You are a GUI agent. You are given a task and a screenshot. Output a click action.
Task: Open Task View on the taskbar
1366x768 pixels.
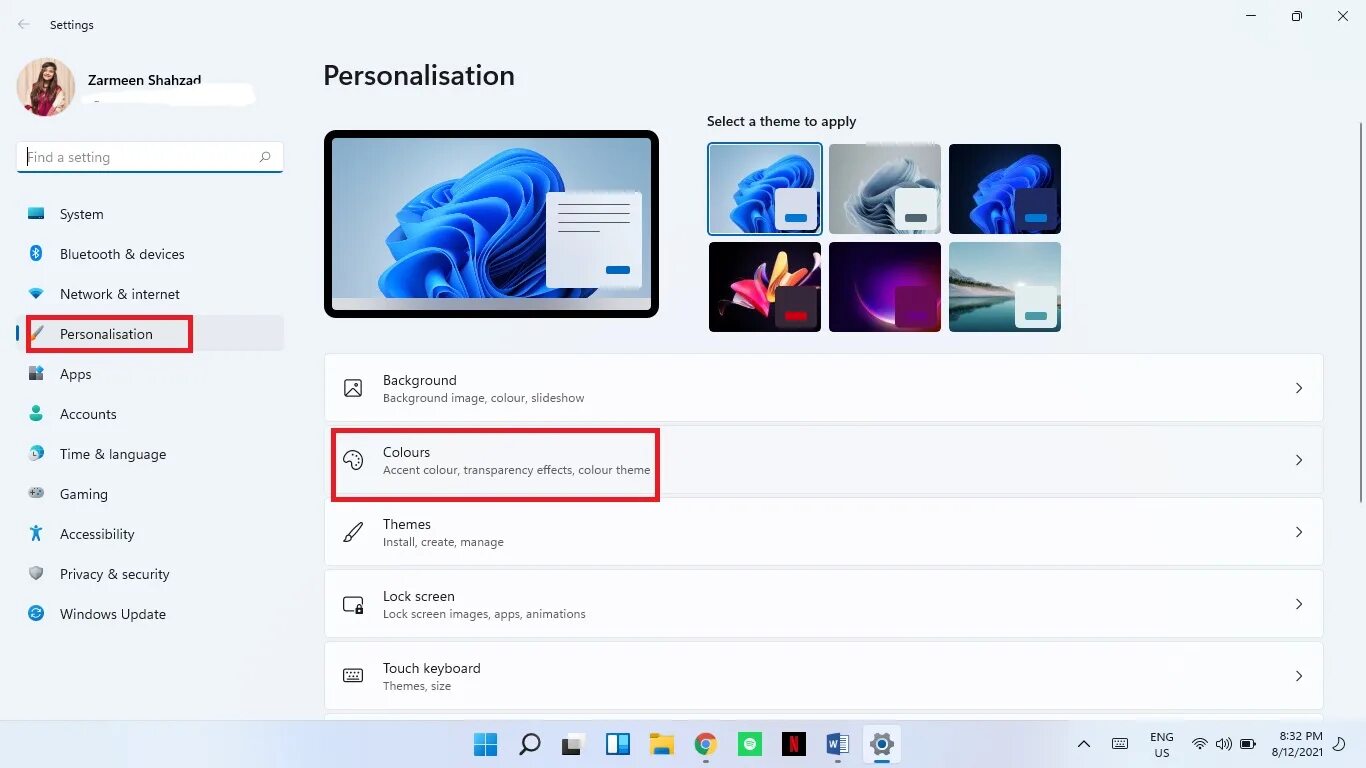[573, 744]
